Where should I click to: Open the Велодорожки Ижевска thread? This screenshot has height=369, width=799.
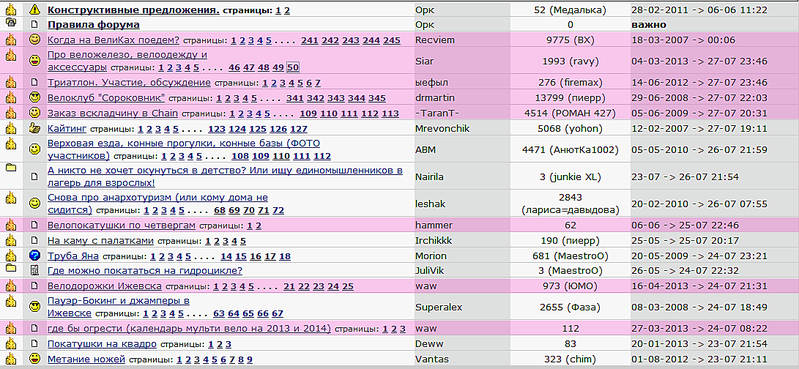click(x=104, y=286)
